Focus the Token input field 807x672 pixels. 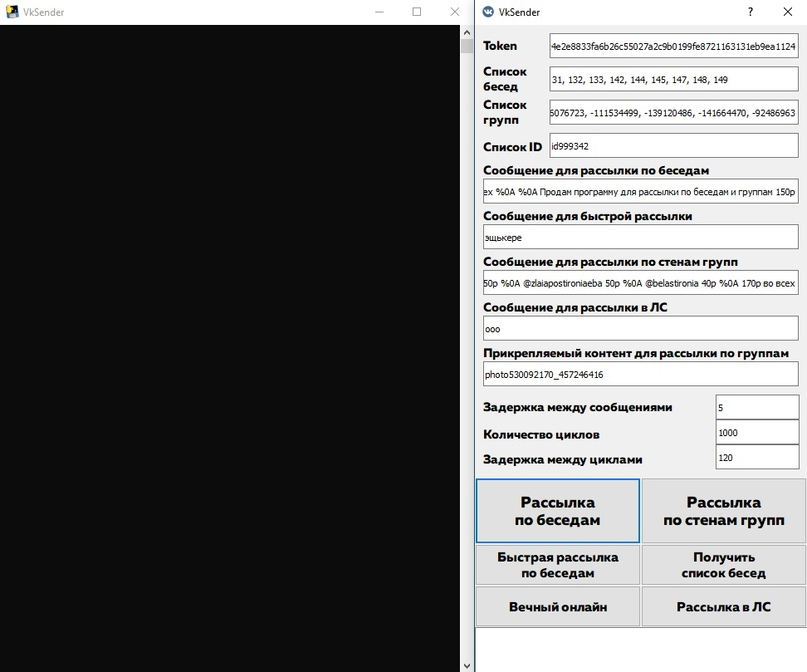tap(674, 46)
